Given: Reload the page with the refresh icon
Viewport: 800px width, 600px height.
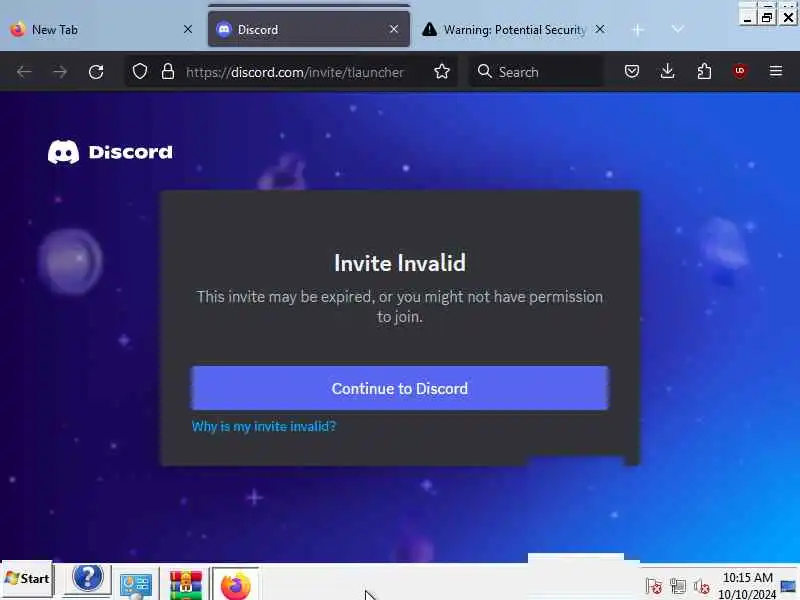Looking at the screenshot, I should point(96,72).
